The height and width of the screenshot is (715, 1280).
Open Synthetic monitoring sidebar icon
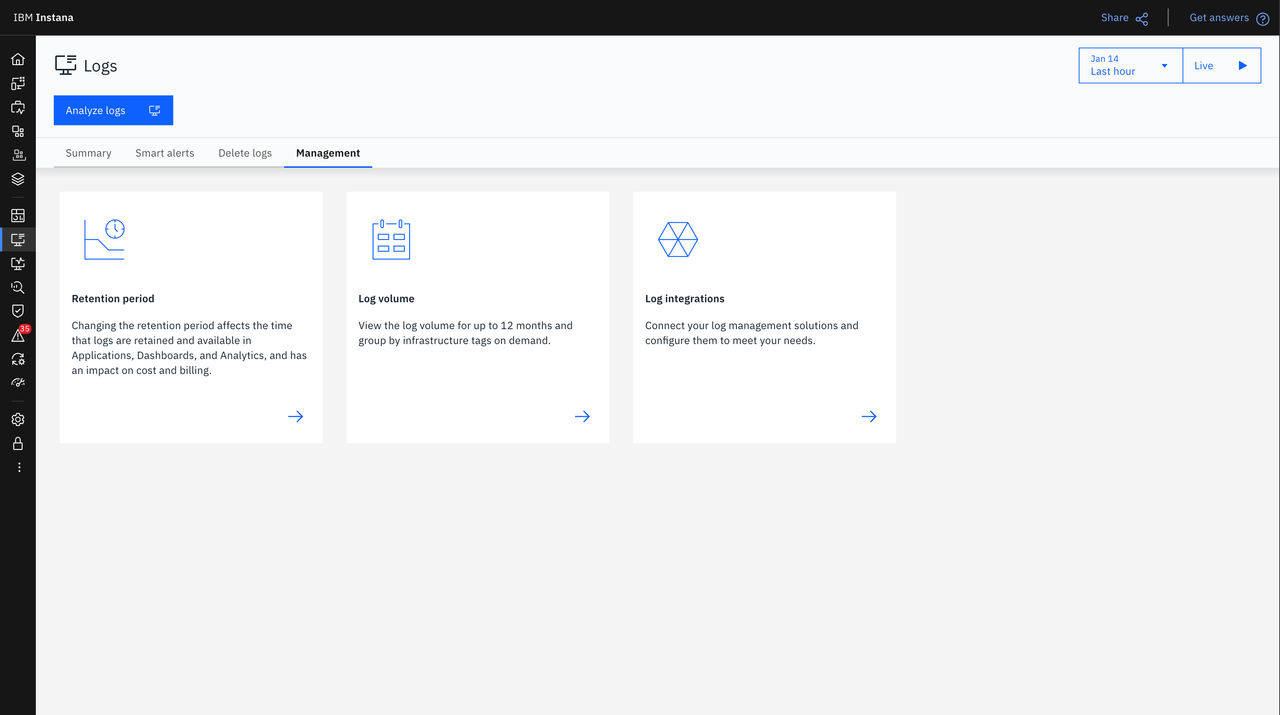pyautogui.click(x=18, y=263)
